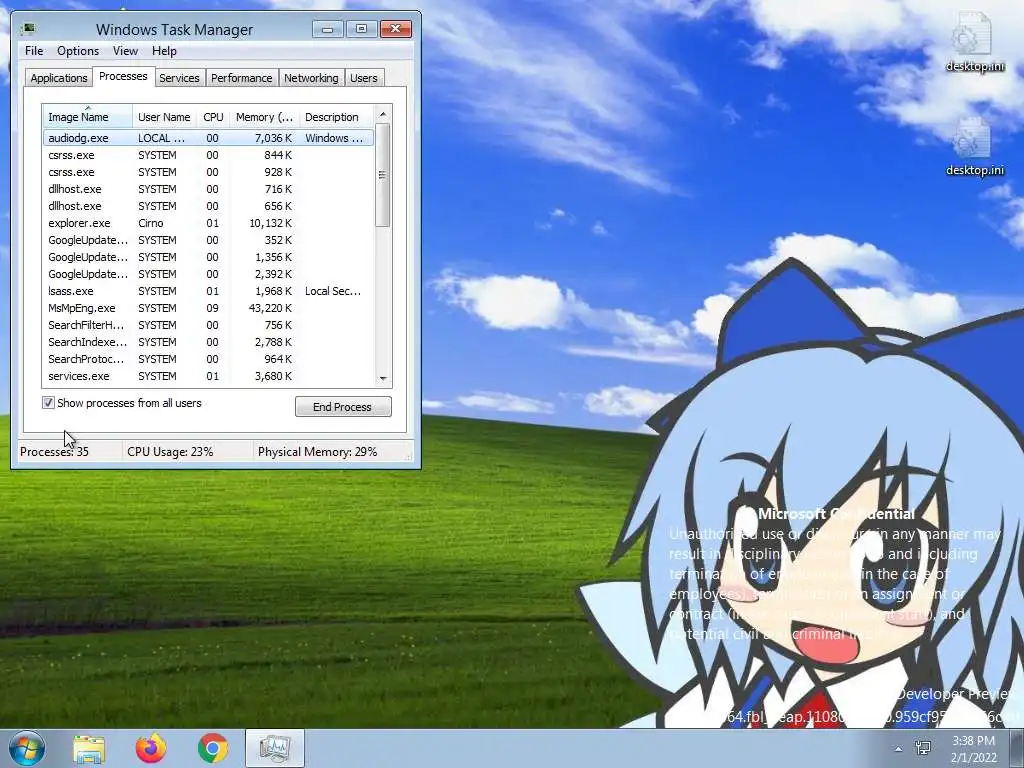This screenshot has height=768, width=1024.
Task: Select the csrss.exe row using 844 K
Action: tap(208, 155)
